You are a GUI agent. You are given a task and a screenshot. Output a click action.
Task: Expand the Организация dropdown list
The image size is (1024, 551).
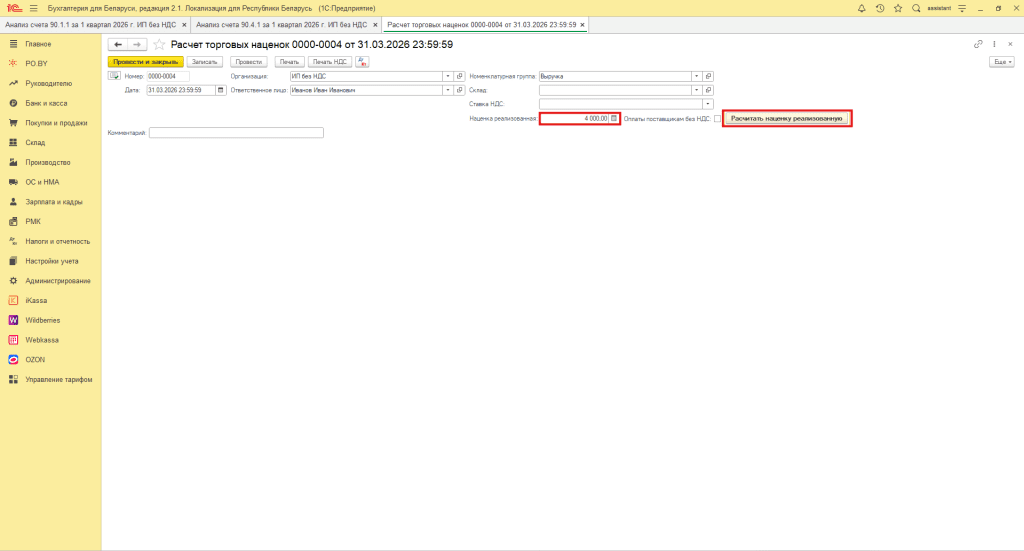click(x=448, y=76)
